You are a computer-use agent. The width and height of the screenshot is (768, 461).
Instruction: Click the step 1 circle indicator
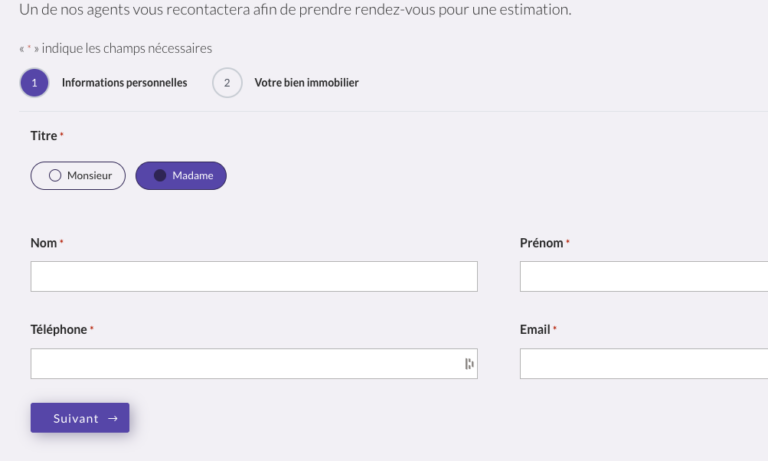[x=34, y=83]
